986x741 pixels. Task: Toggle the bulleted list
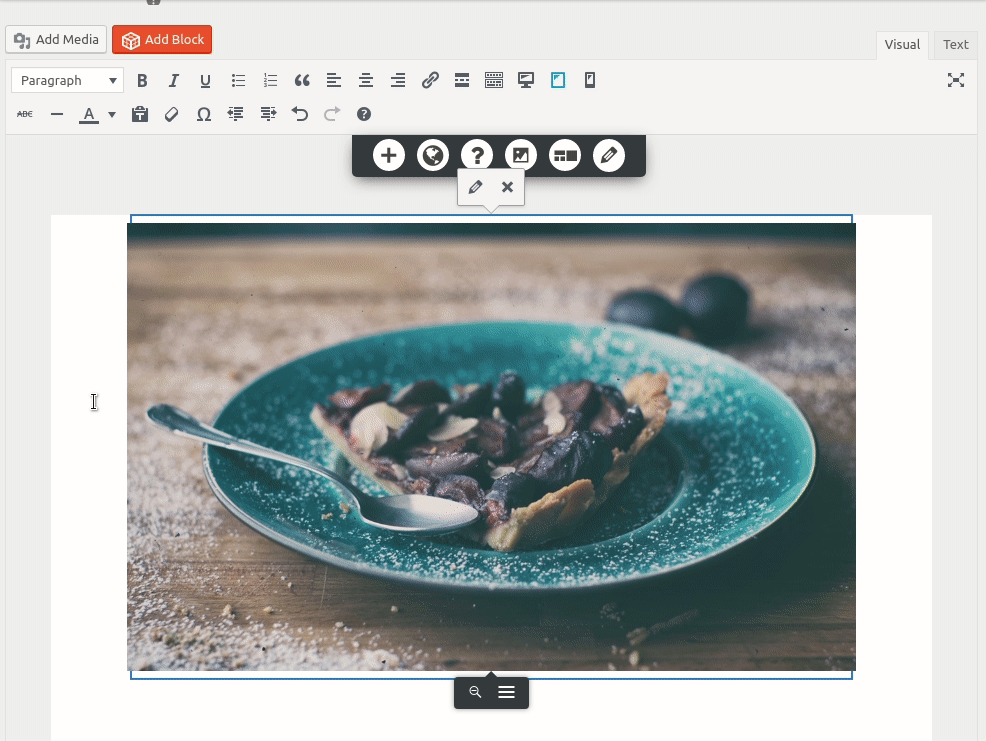click(x=238, y=80)
